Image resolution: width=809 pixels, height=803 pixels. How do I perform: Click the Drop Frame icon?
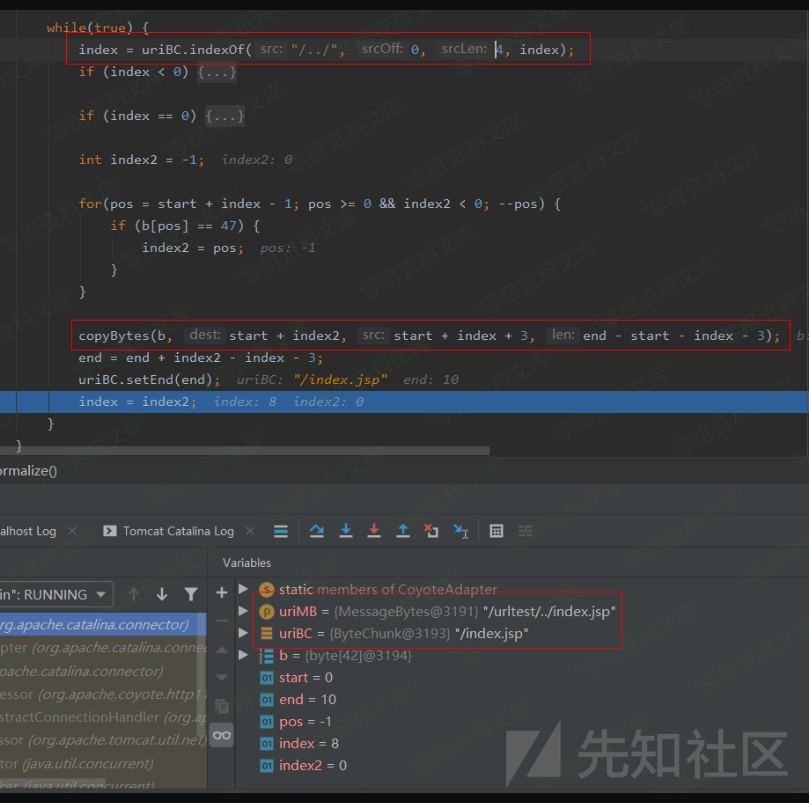tap(431, 531)
